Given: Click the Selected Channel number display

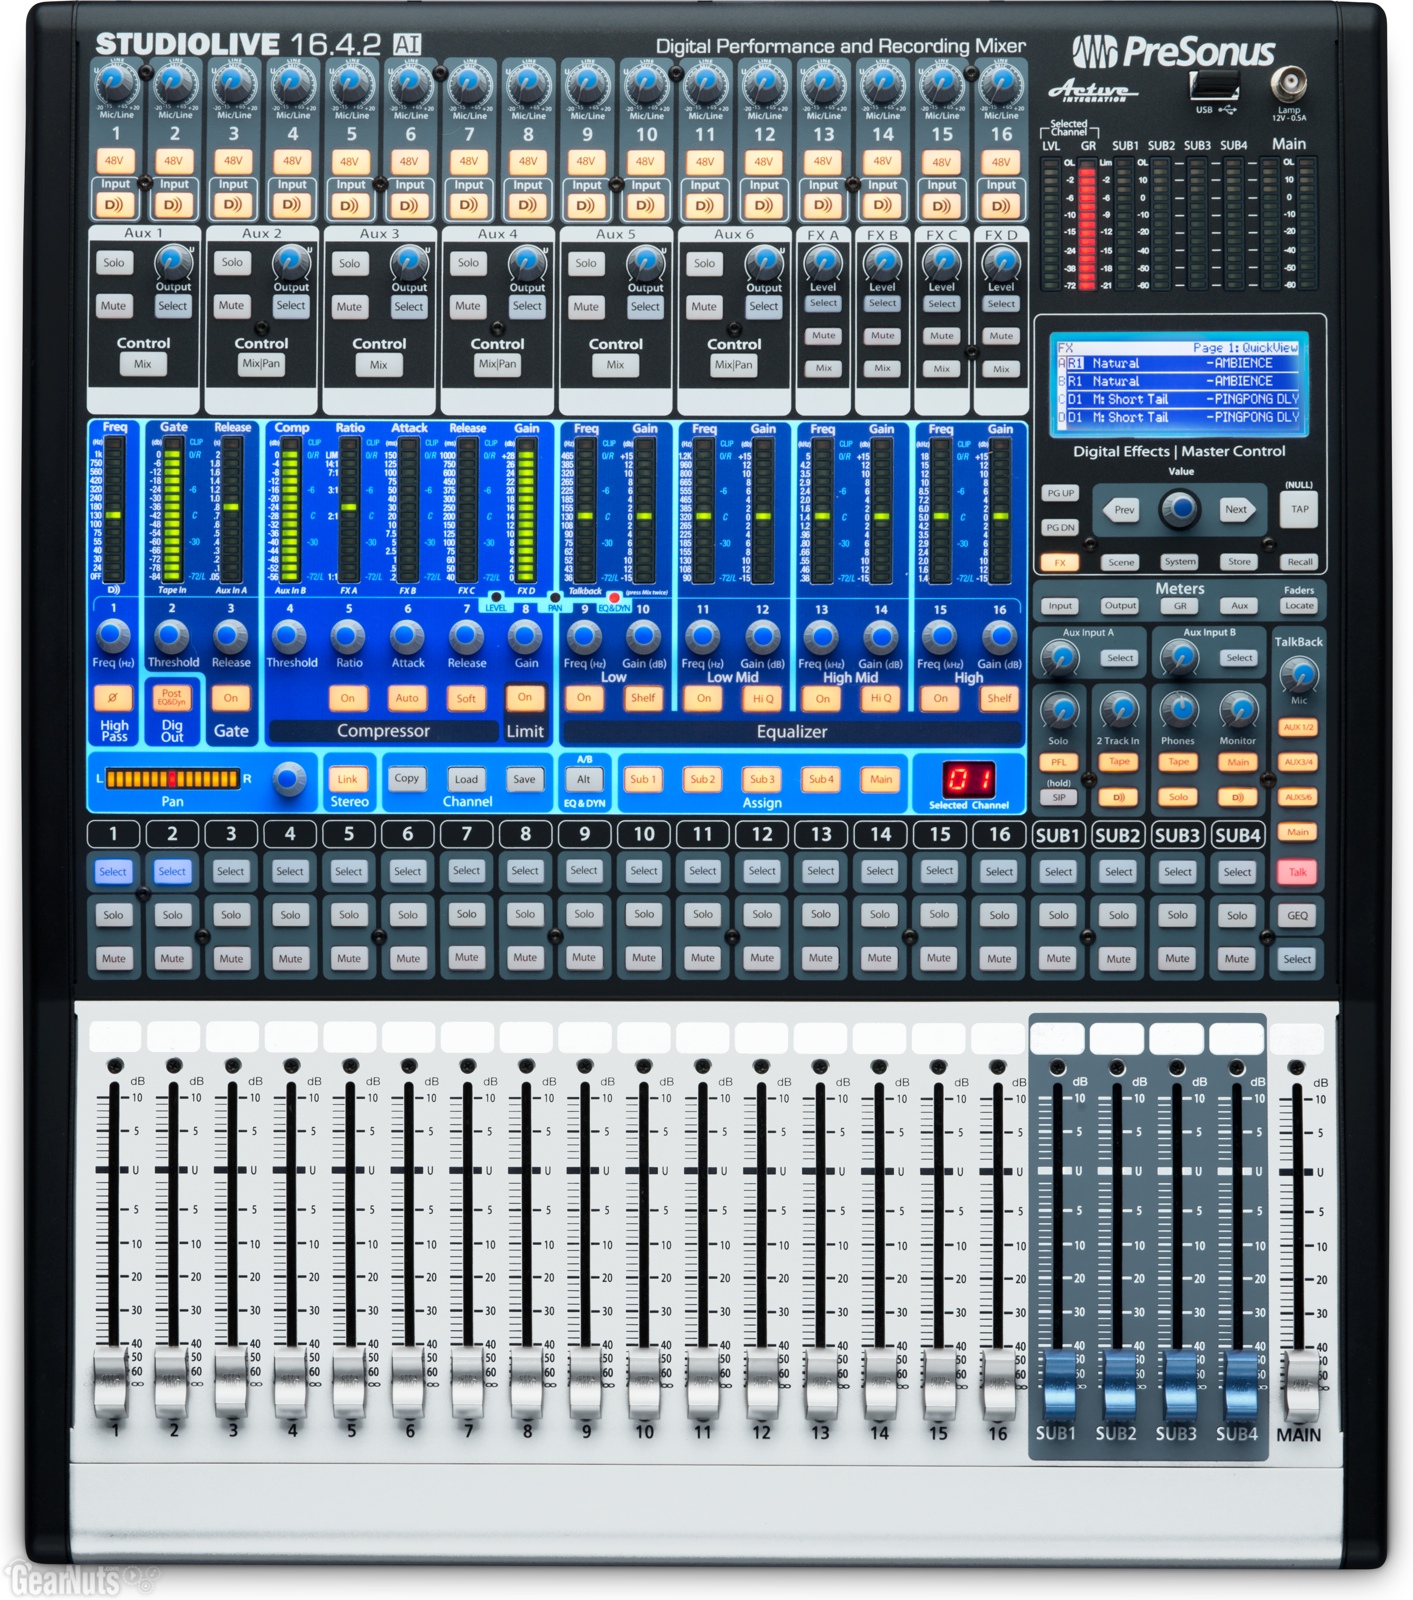Looking at the screenshot, I should click(x=969, y=778).
